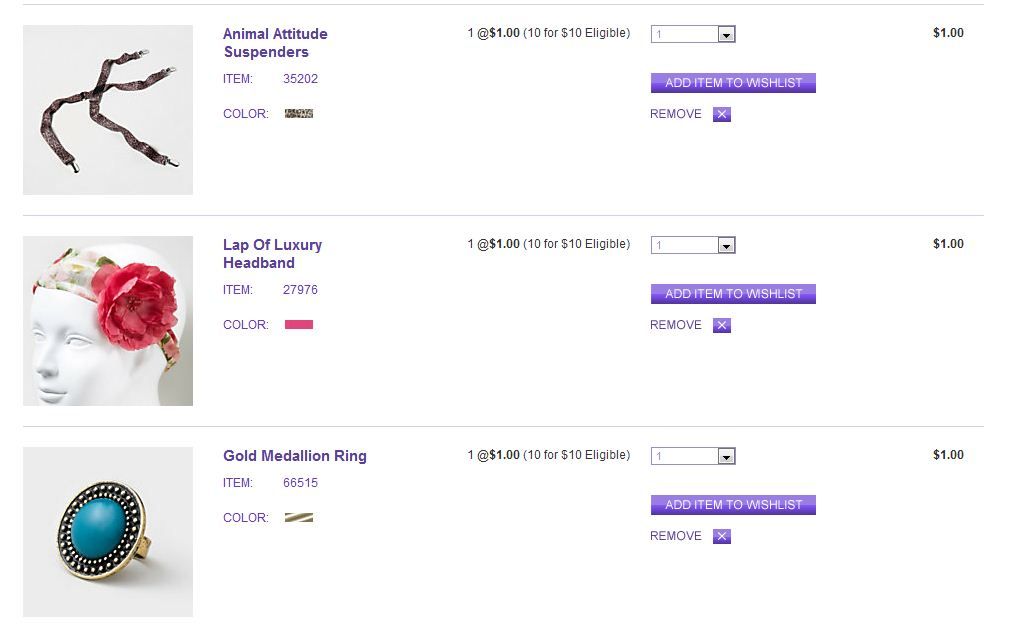Select the pink color swatch for headband
1010x637 pixels.
click(299, 325)
